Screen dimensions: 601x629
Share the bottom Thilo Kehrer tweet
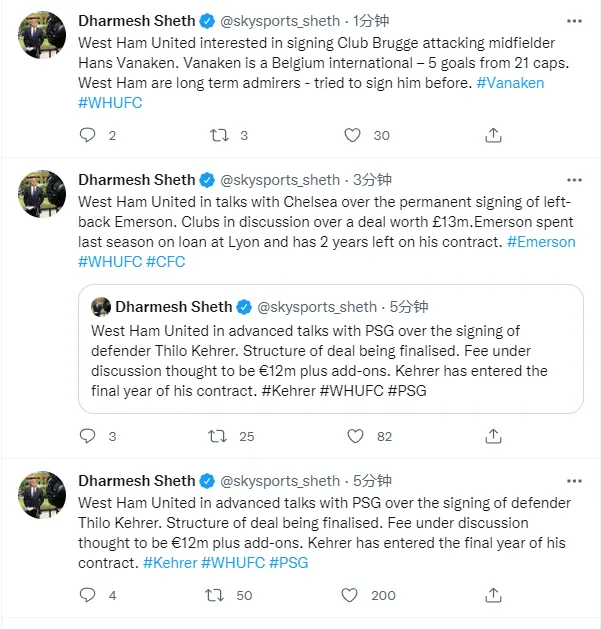[x=493, y=595]
